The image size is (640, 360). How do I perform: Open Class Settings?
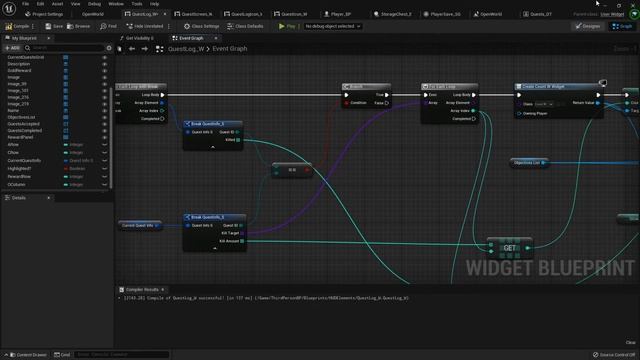click(201, 26)
